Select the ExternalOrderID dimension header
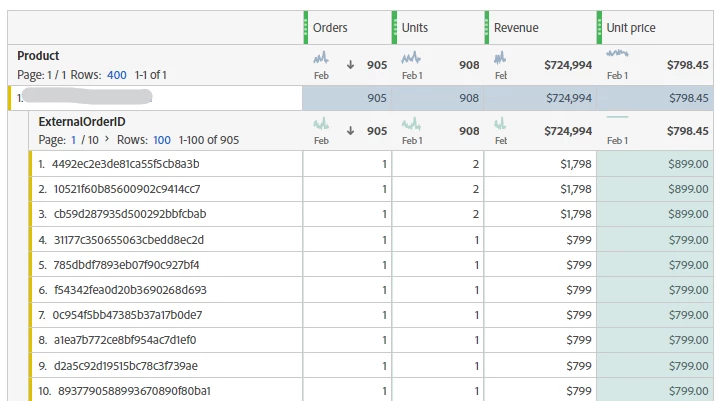 82,121
